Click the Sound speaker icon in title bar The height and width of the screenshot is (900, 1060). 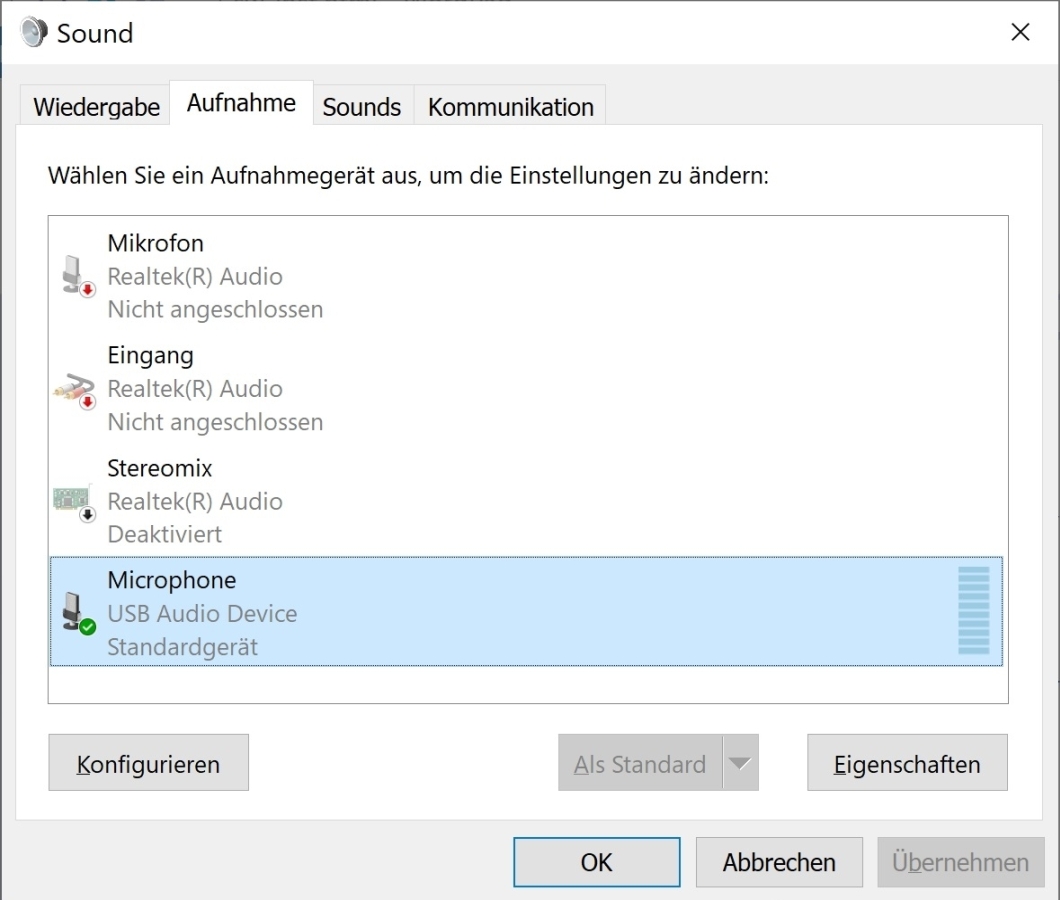[33, 33]
